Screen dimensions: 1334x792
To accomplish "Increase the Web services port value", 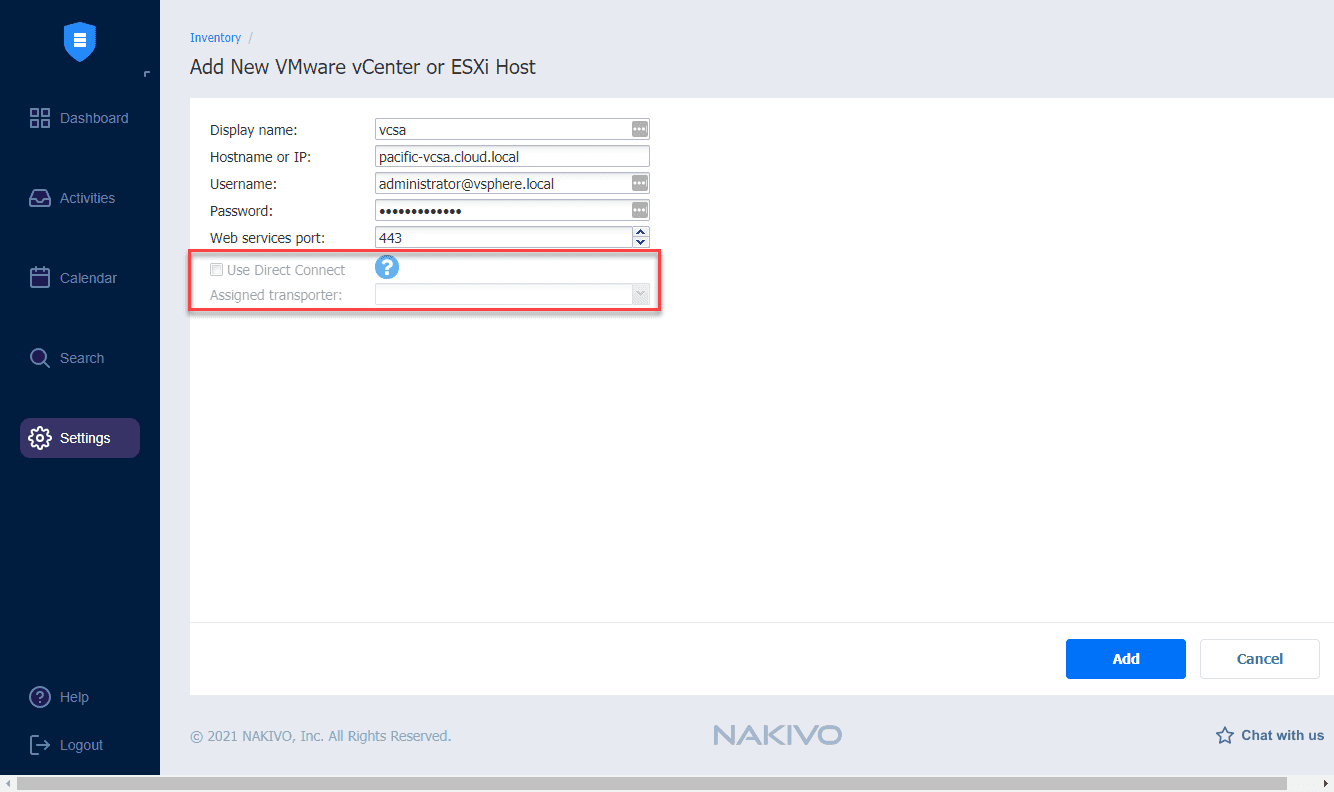I will (x=641, y=232).
